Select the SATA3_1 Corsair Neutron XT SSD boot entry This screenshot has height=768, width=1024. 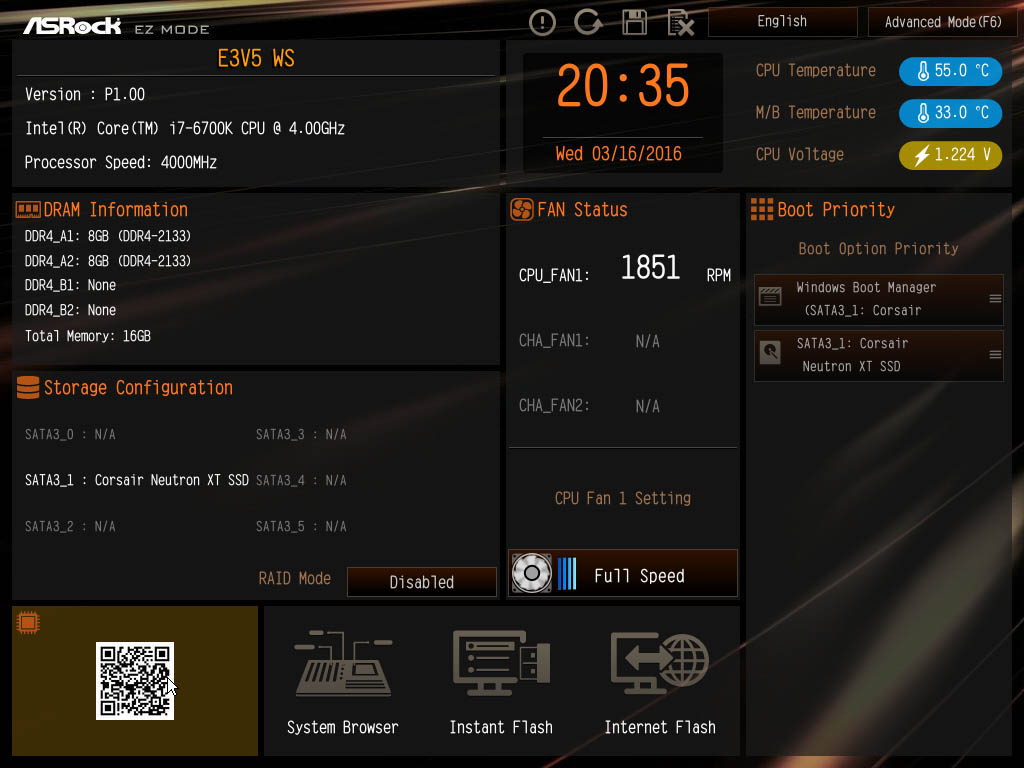[x=878, y=355]
